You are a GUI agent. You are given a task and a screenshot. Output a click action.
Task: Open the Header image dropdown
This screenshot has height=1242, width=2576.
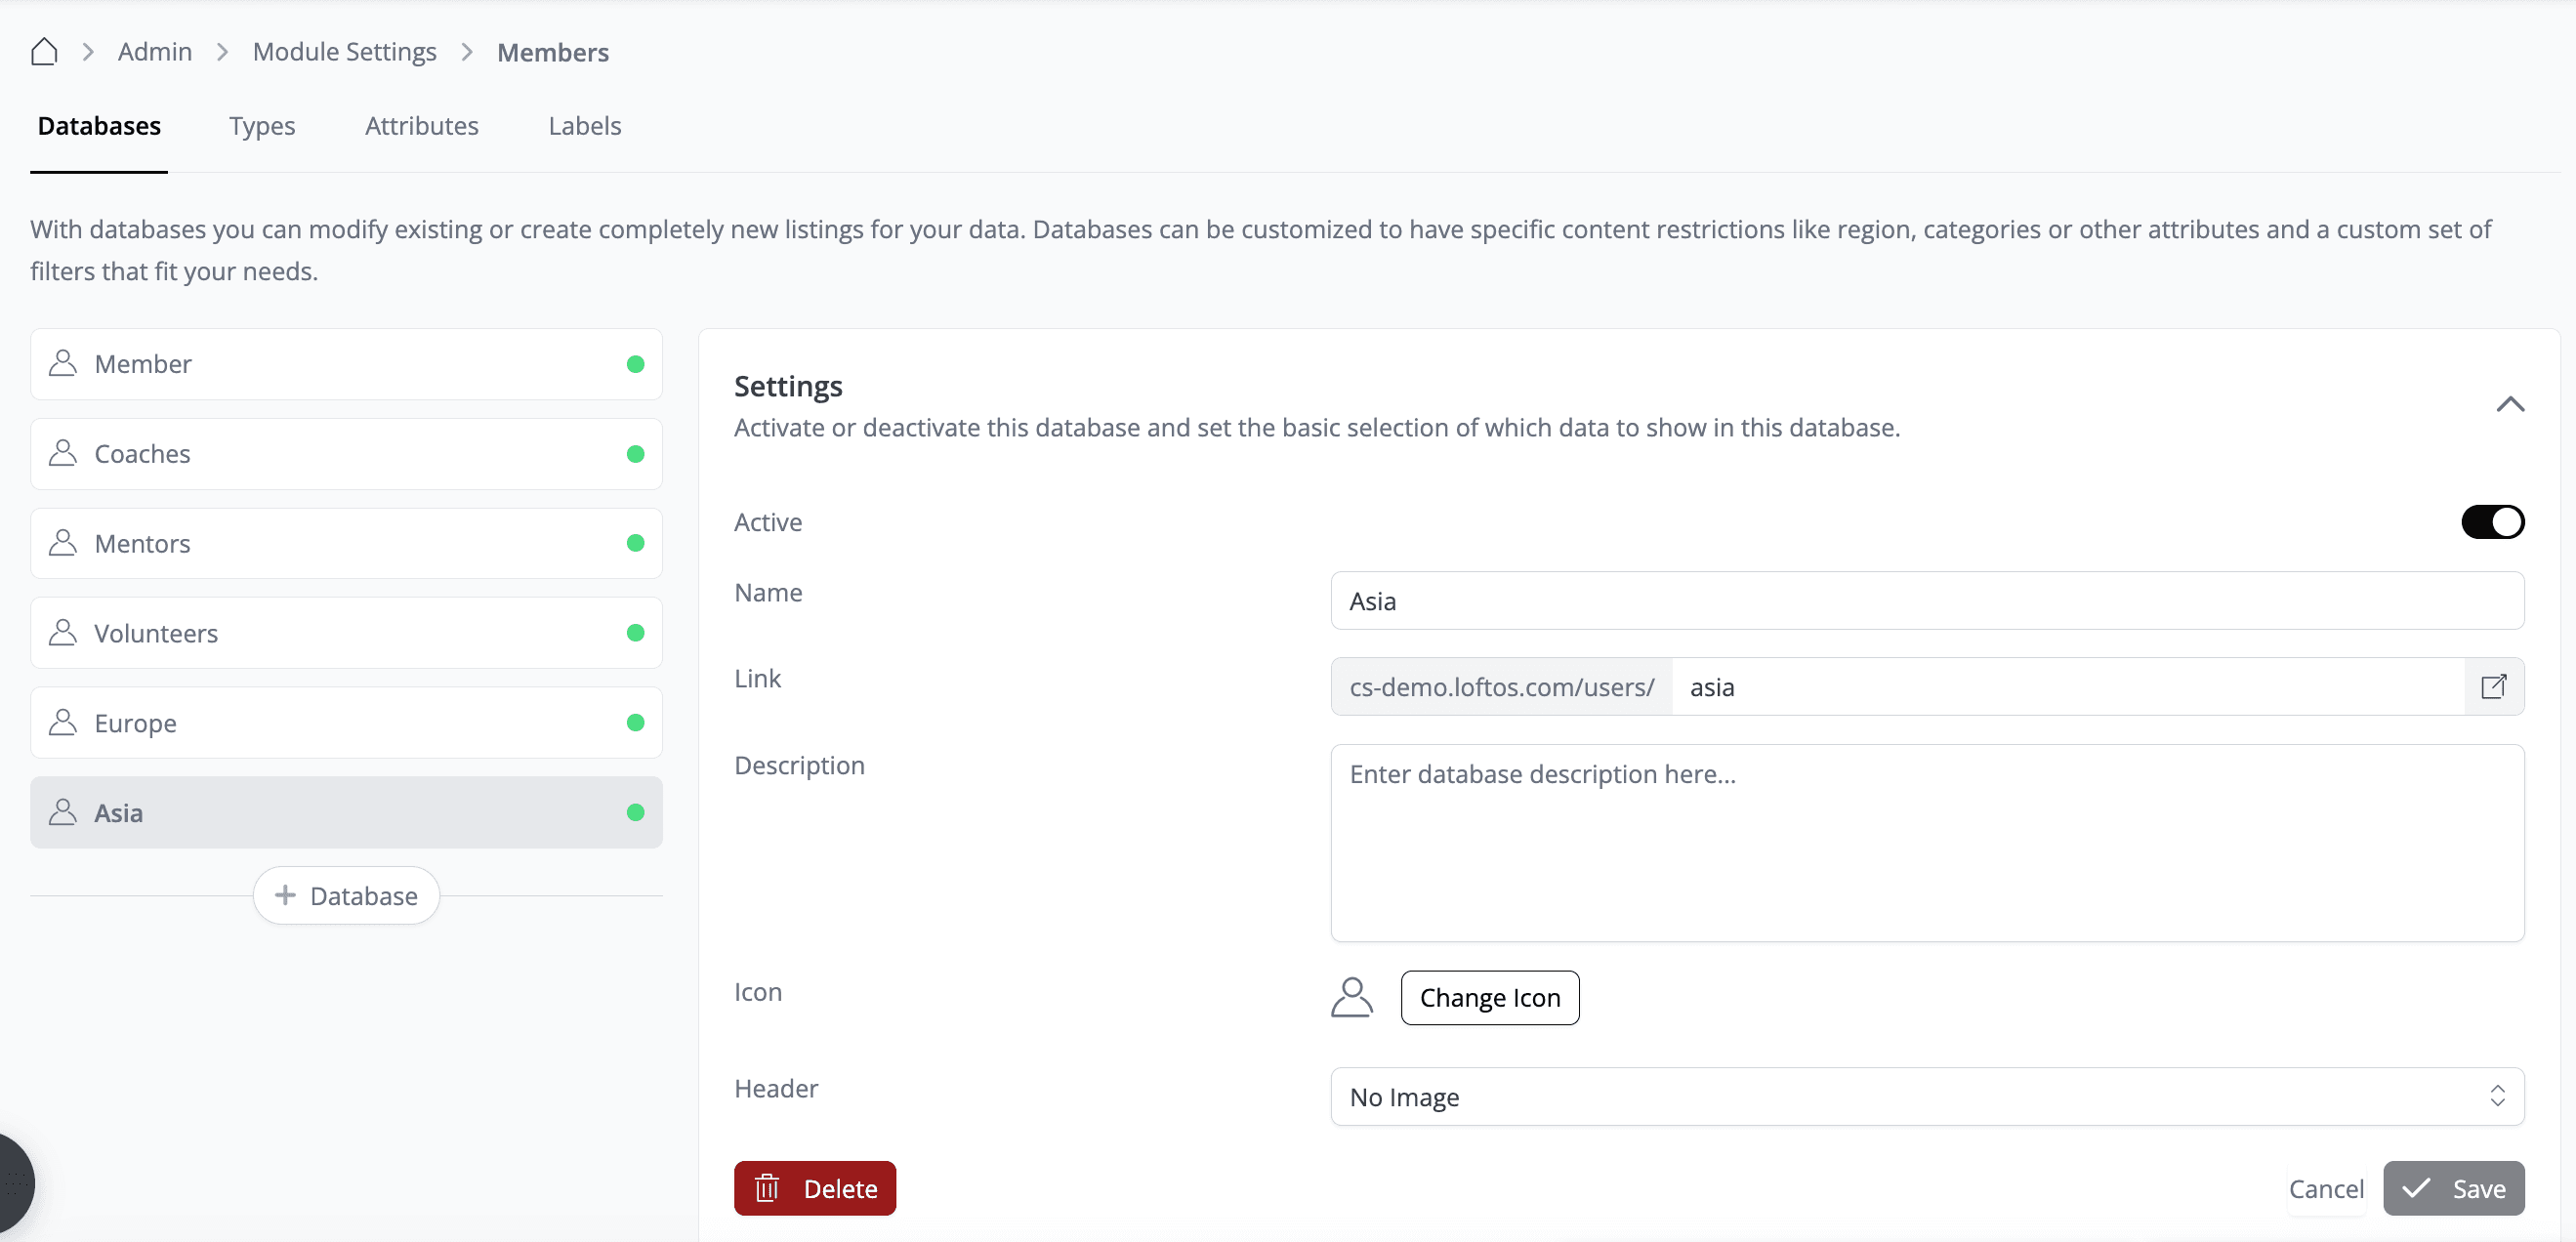click(1926, 1096)
